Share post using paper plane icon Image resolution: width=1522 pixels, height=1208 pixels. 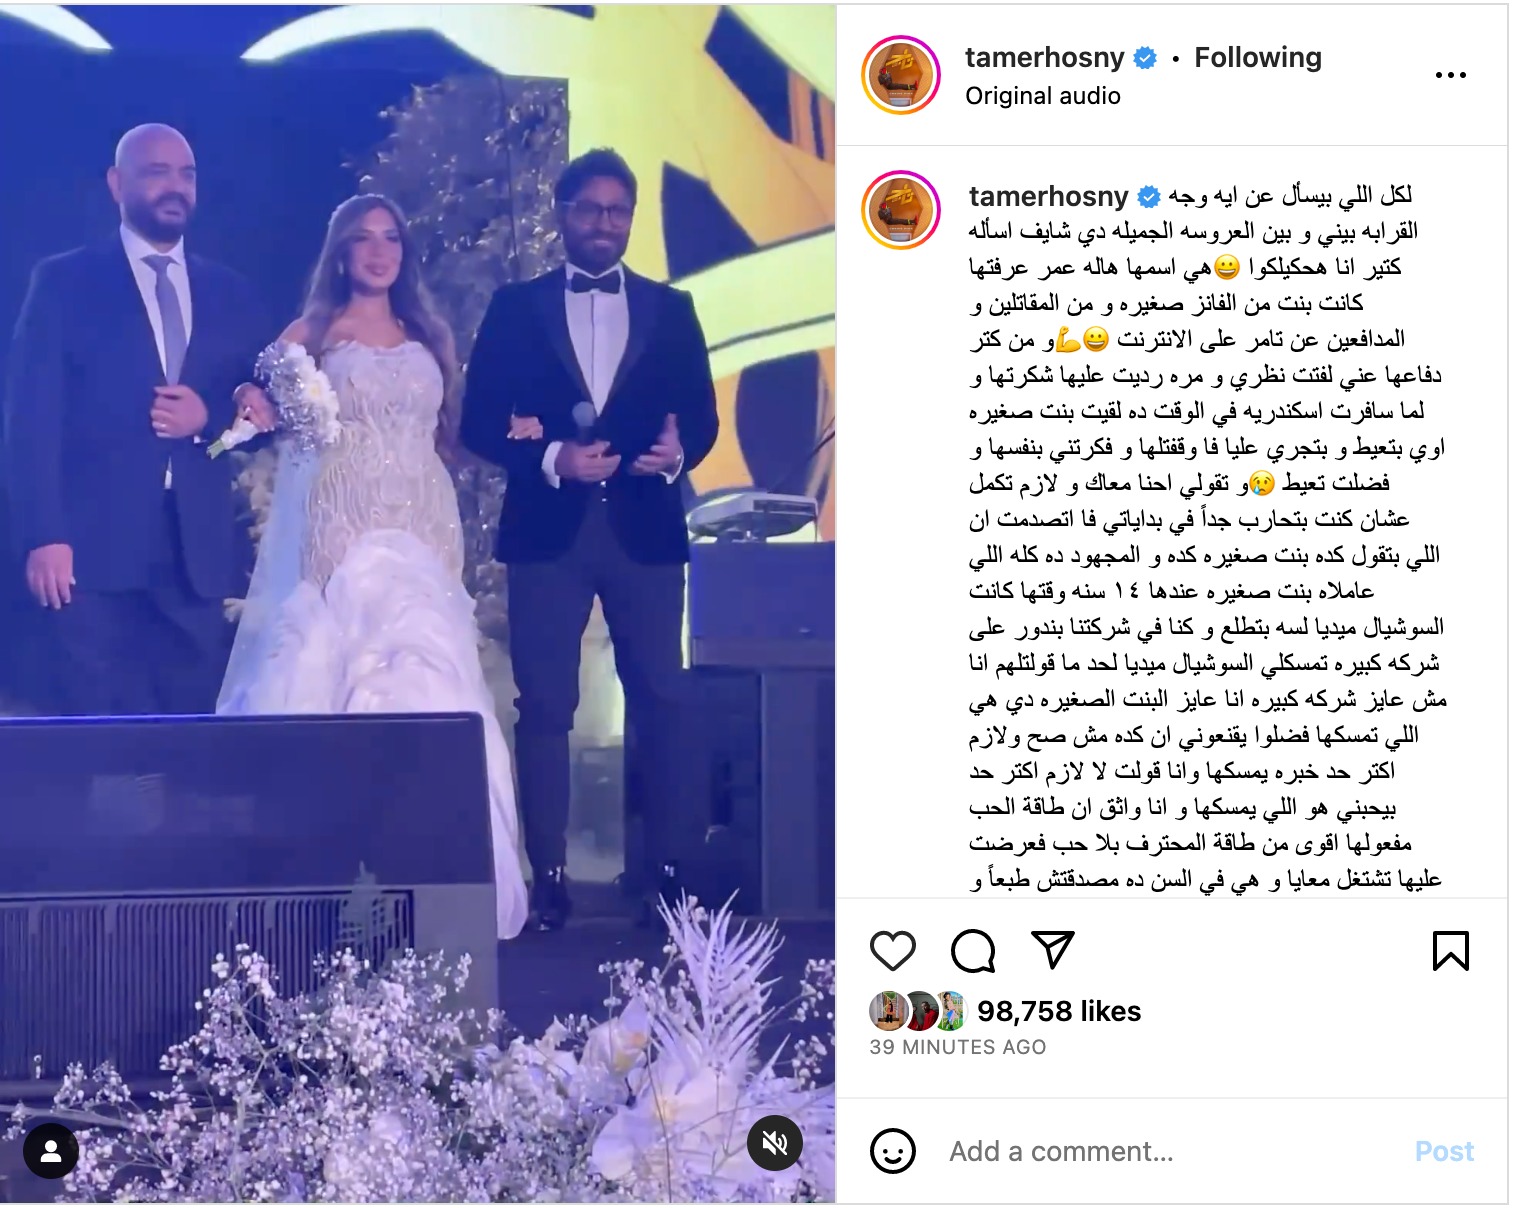(x=1052, y=950)
